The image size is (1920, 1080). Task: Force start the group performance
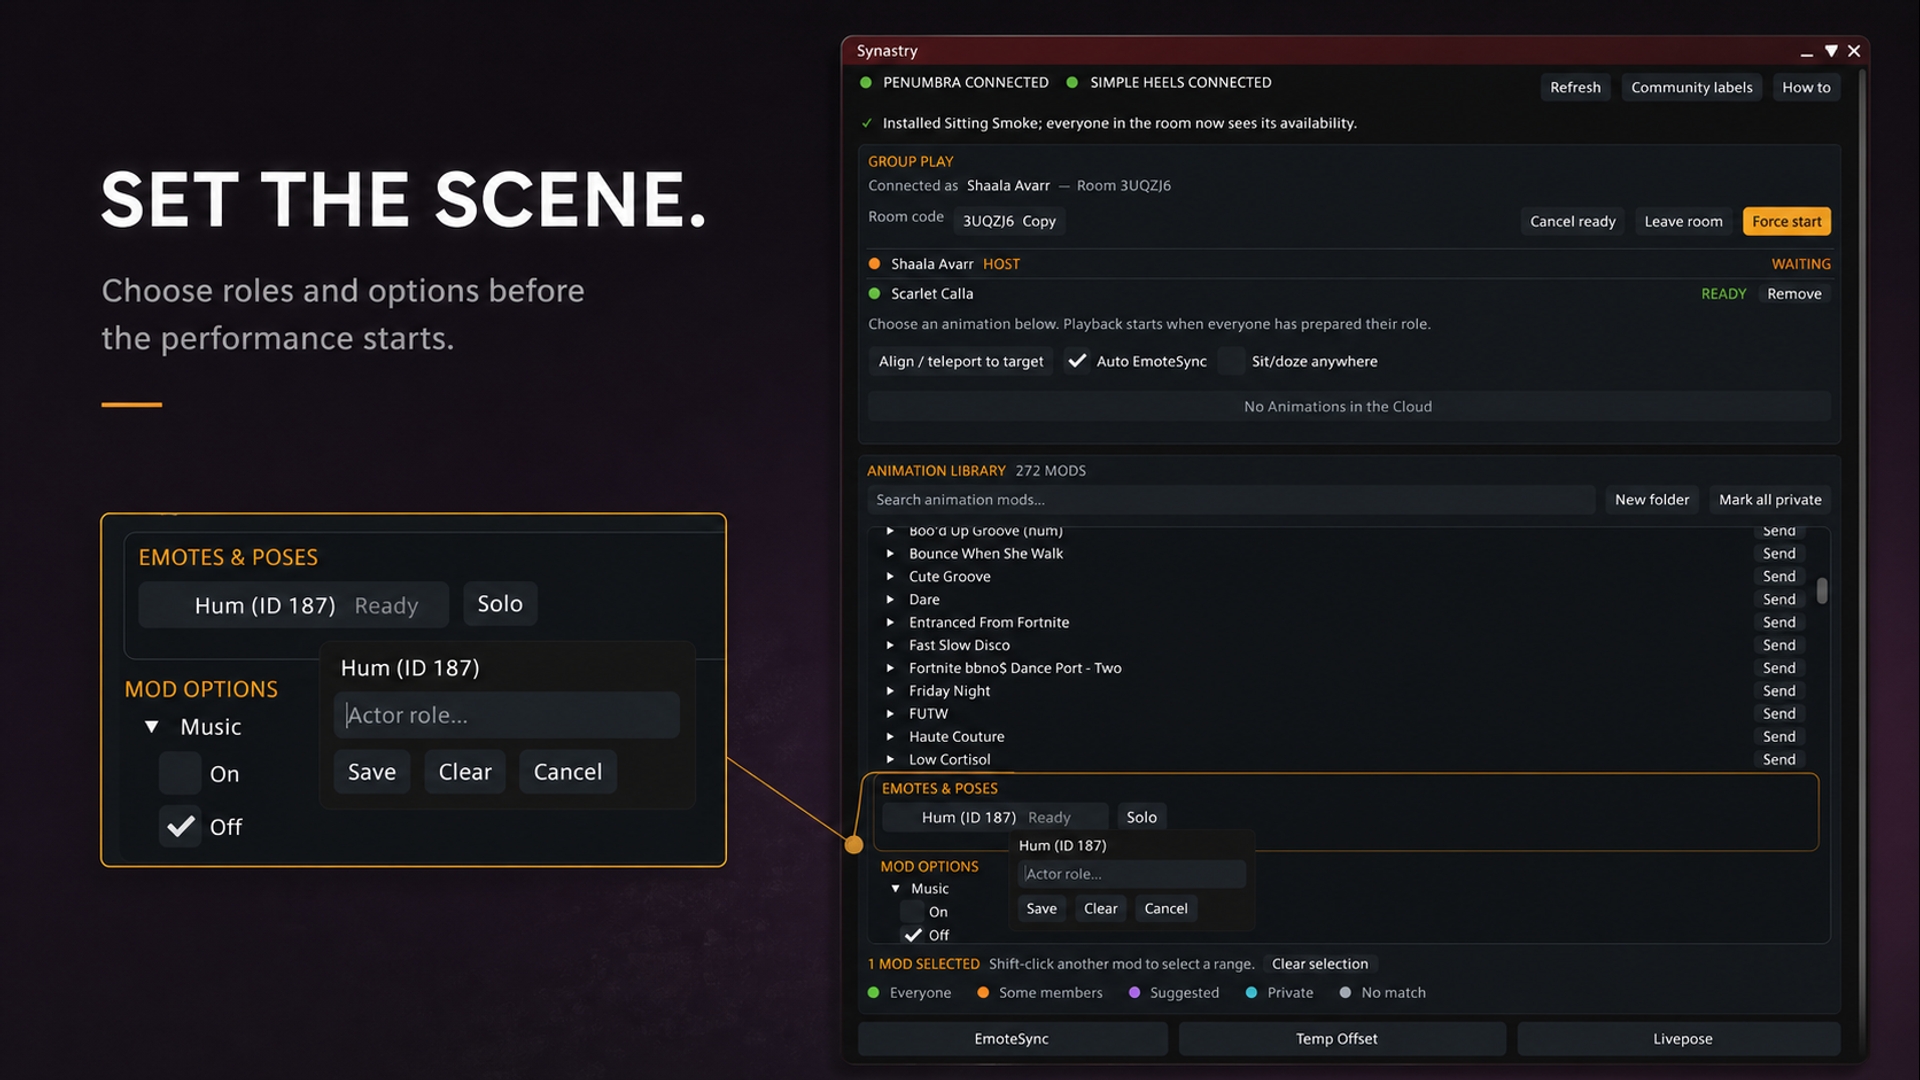coord(1786,221)
